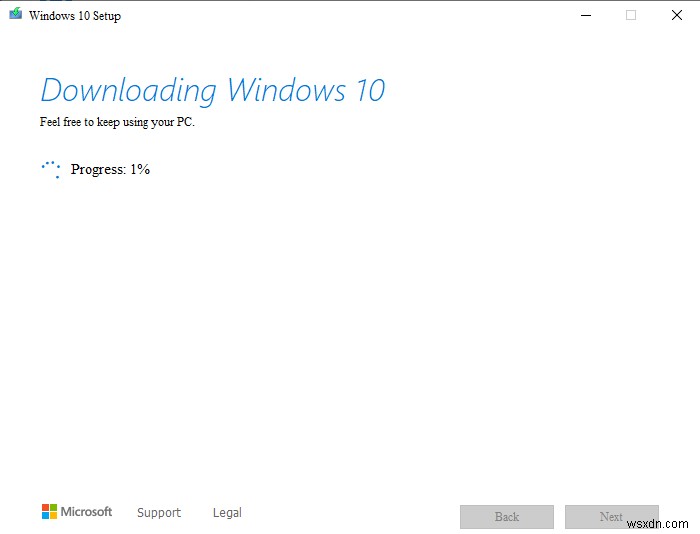The width and height of the screenshot is (700, 534).
Task: Click the disabled maximize button
Action: [631, 15]
